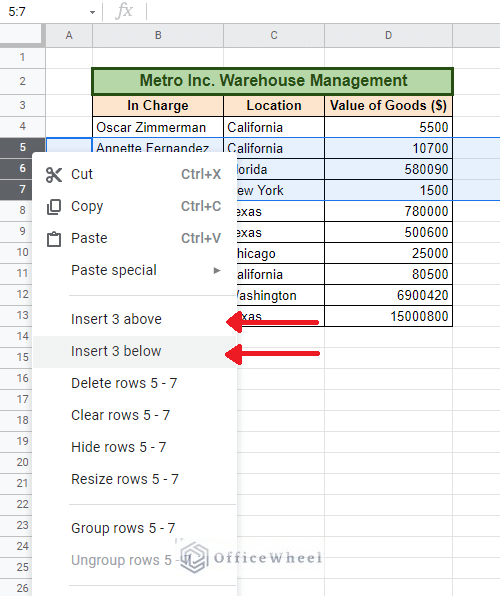
Task: Click the cell with value 580090
Action: tap(388, 169)
